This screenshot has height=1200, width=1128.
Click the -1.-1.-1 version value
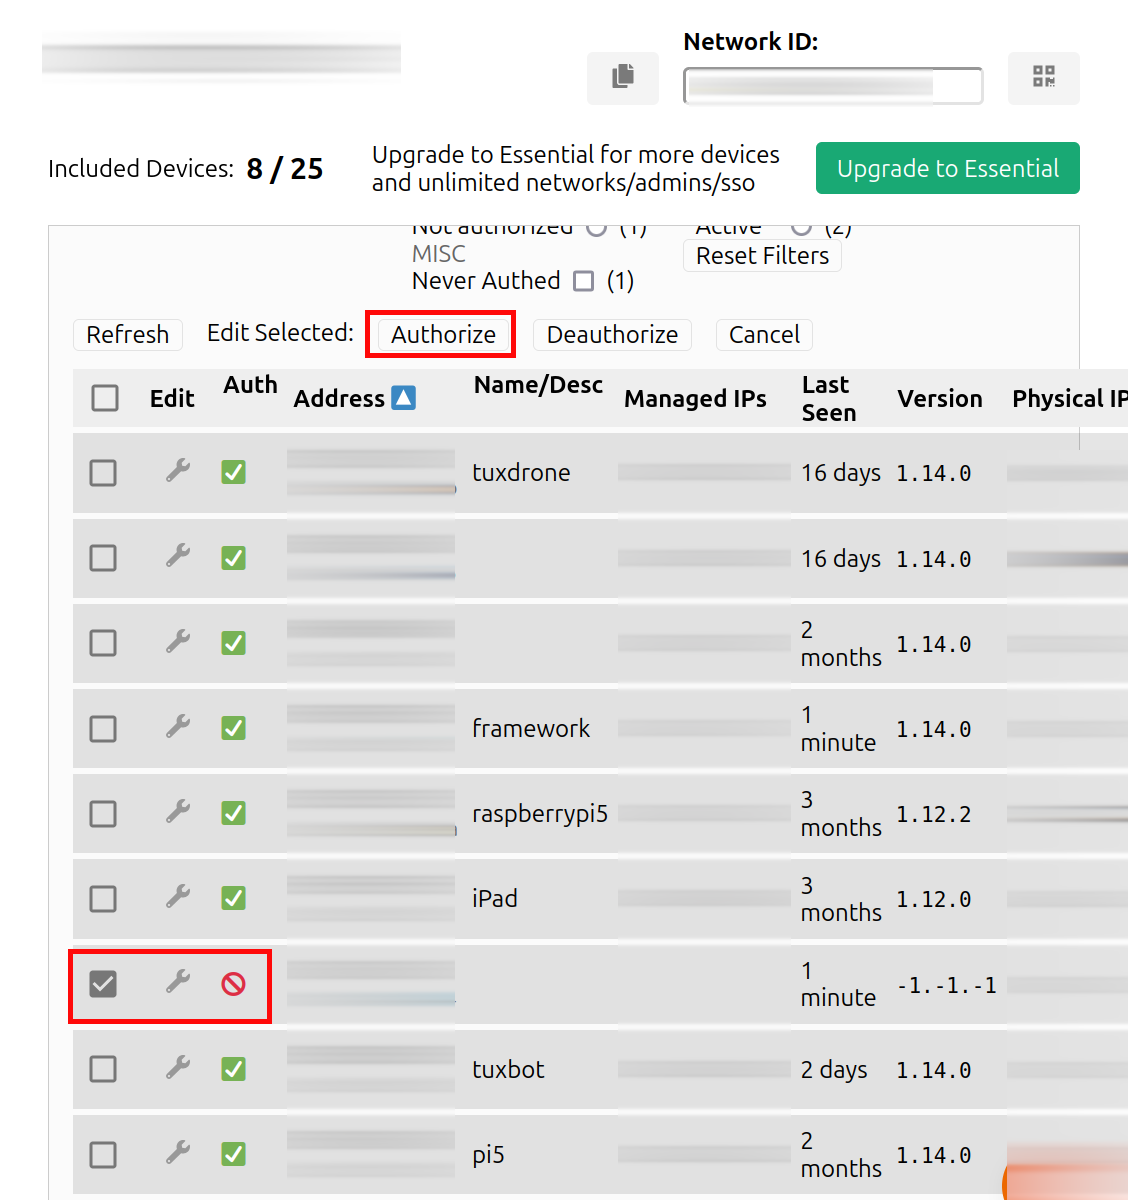tap(947, 985)
